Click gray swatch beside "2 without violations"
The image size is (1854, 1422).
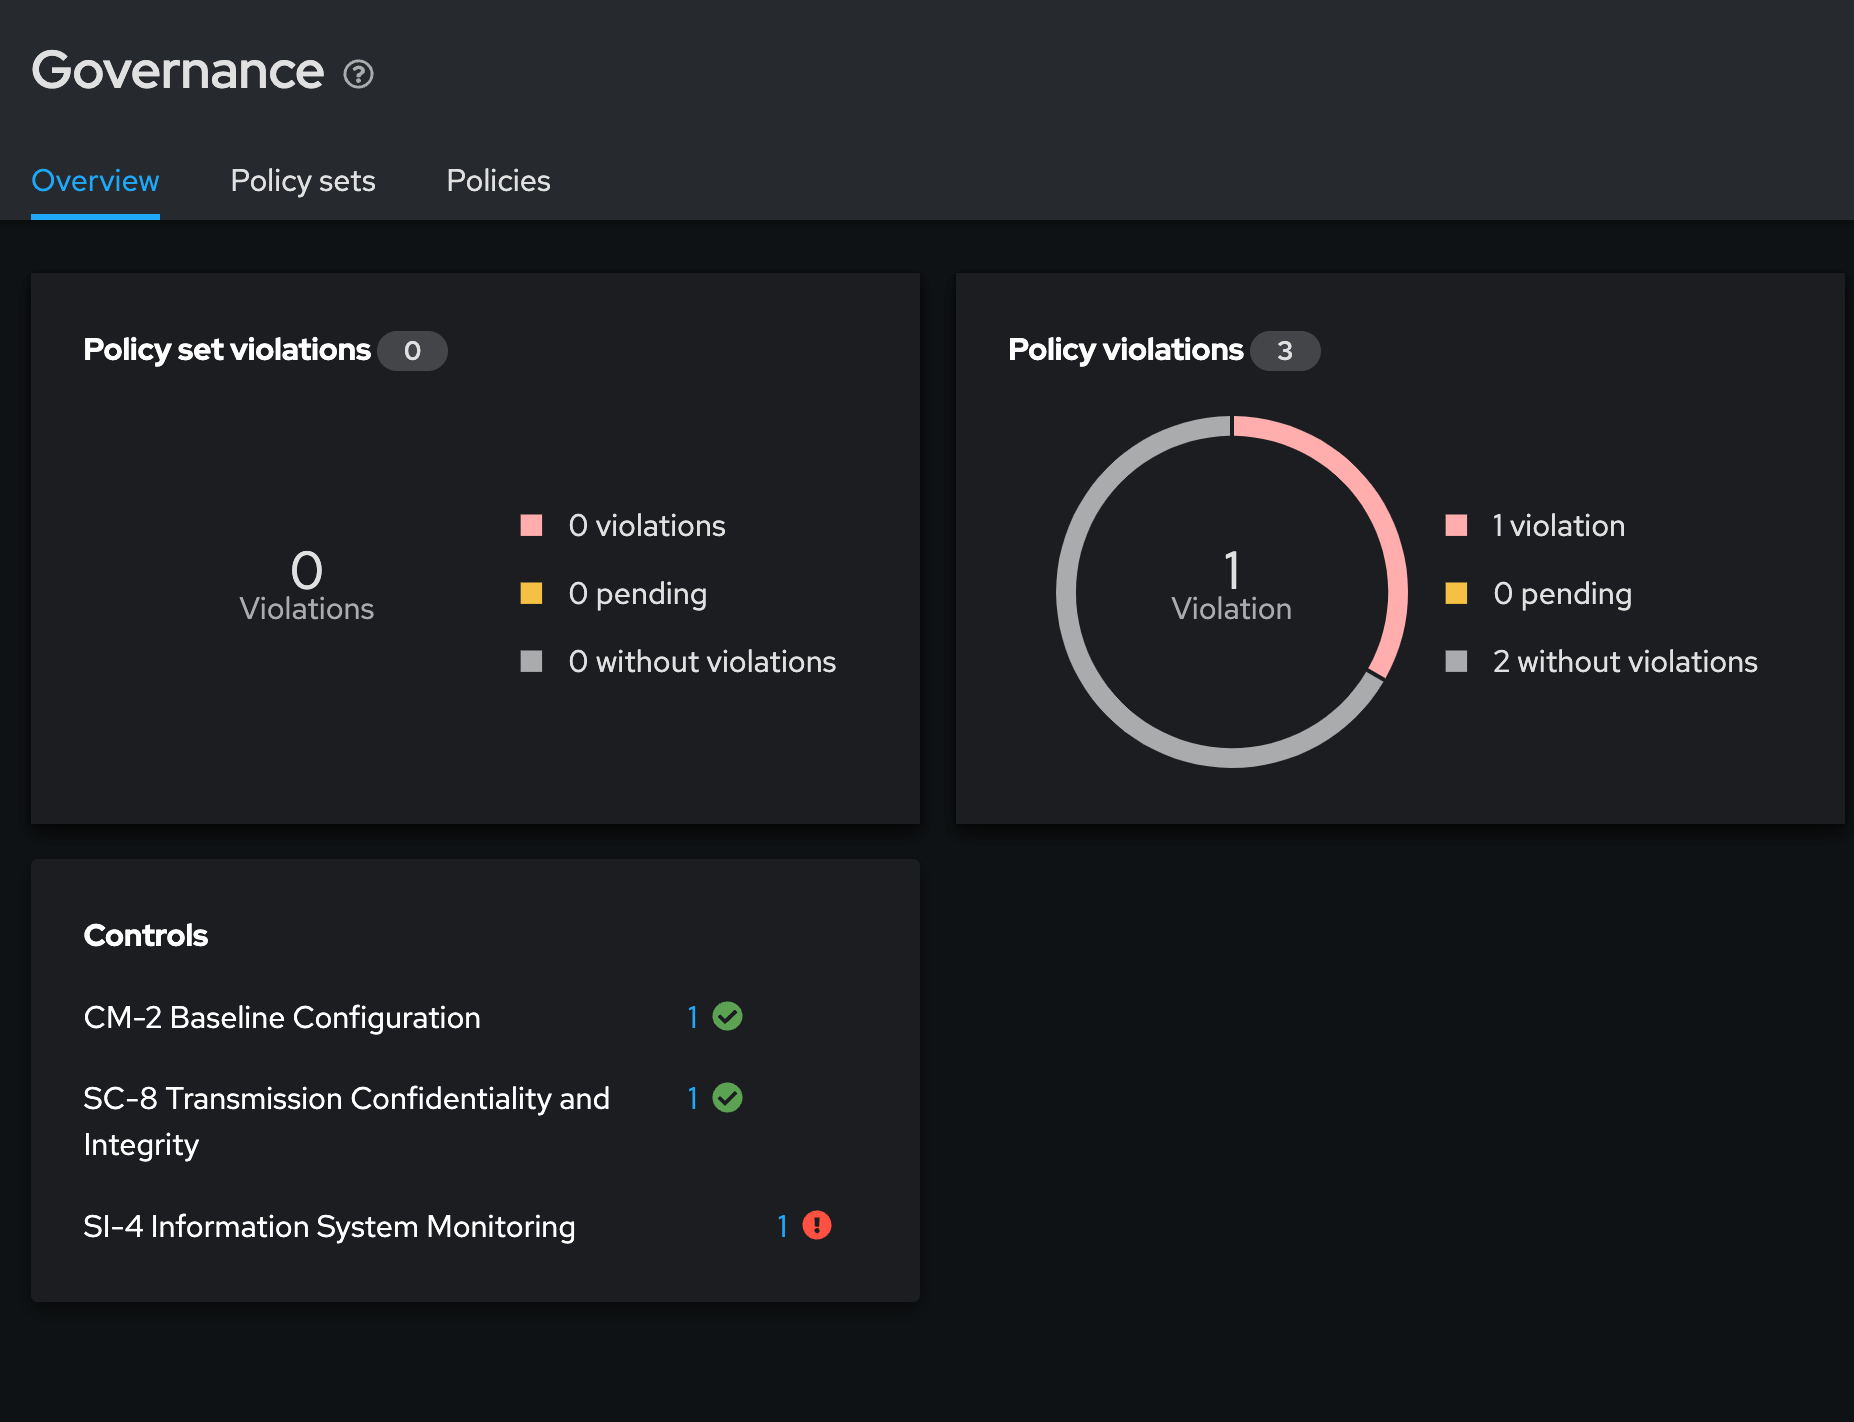1456,661
